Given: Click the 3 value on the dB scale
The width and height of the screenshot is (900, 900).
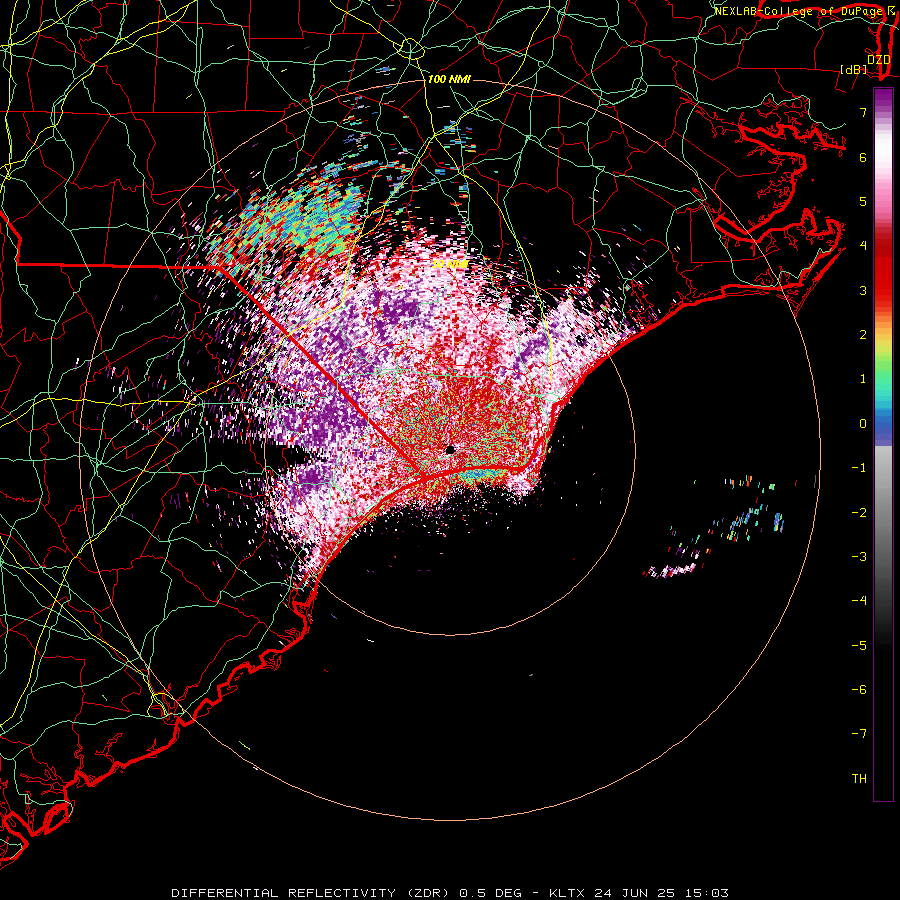Looking at the screenshot, I should coord(863,290).
